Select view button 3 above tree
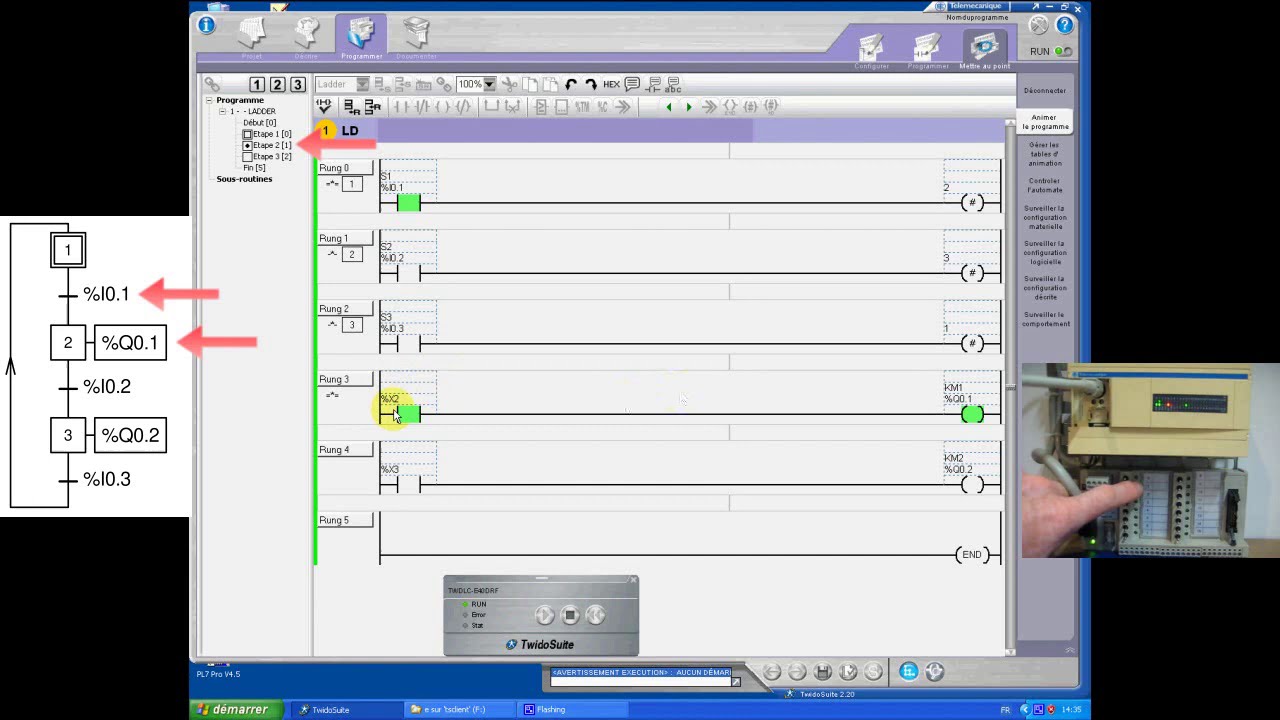 297,85
